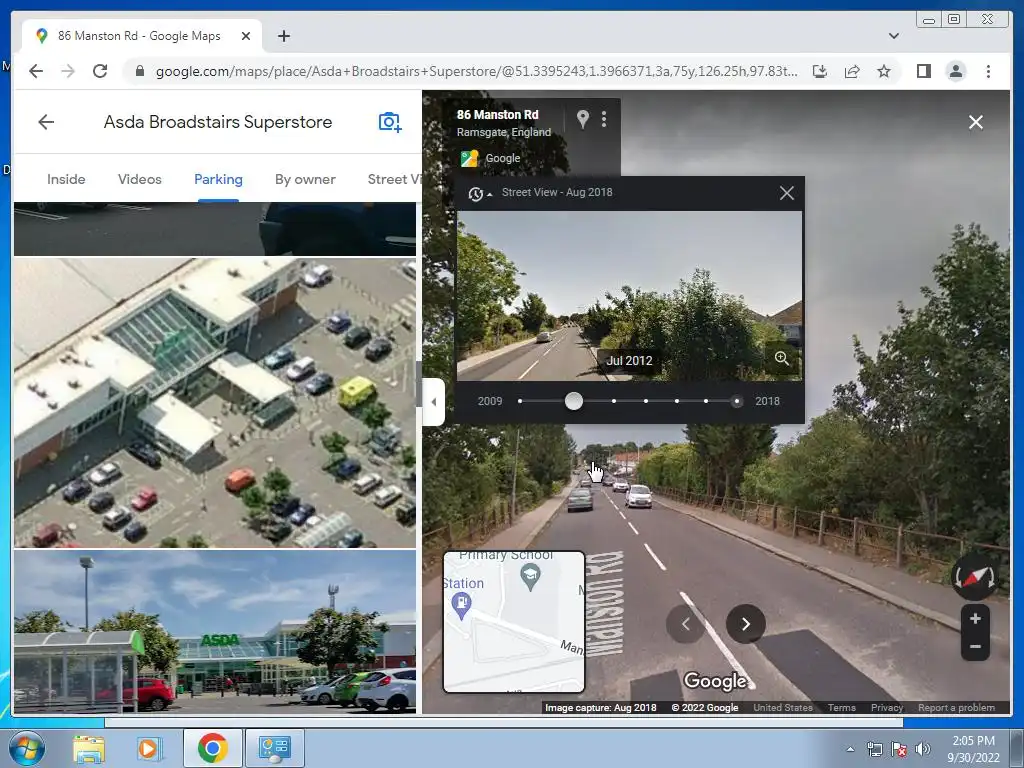Close the 86 Manston Rd tab
Viewport: 1024px width, 768px height.
[x=246, y=36]
